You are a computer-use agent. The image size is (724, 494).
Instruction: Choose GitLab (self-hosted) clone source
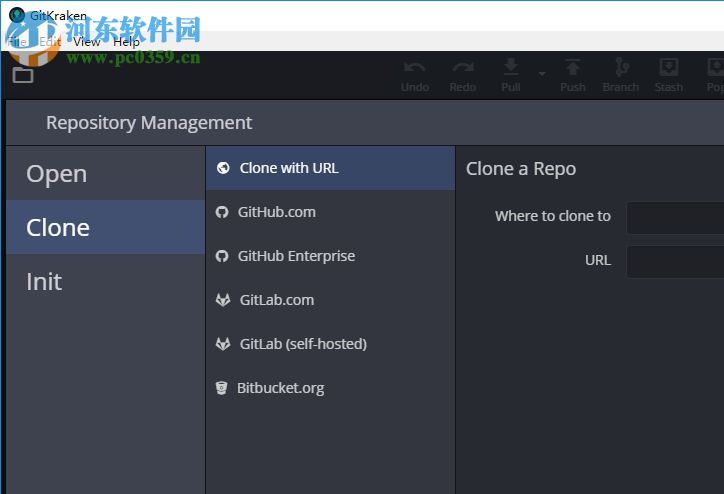331,344
